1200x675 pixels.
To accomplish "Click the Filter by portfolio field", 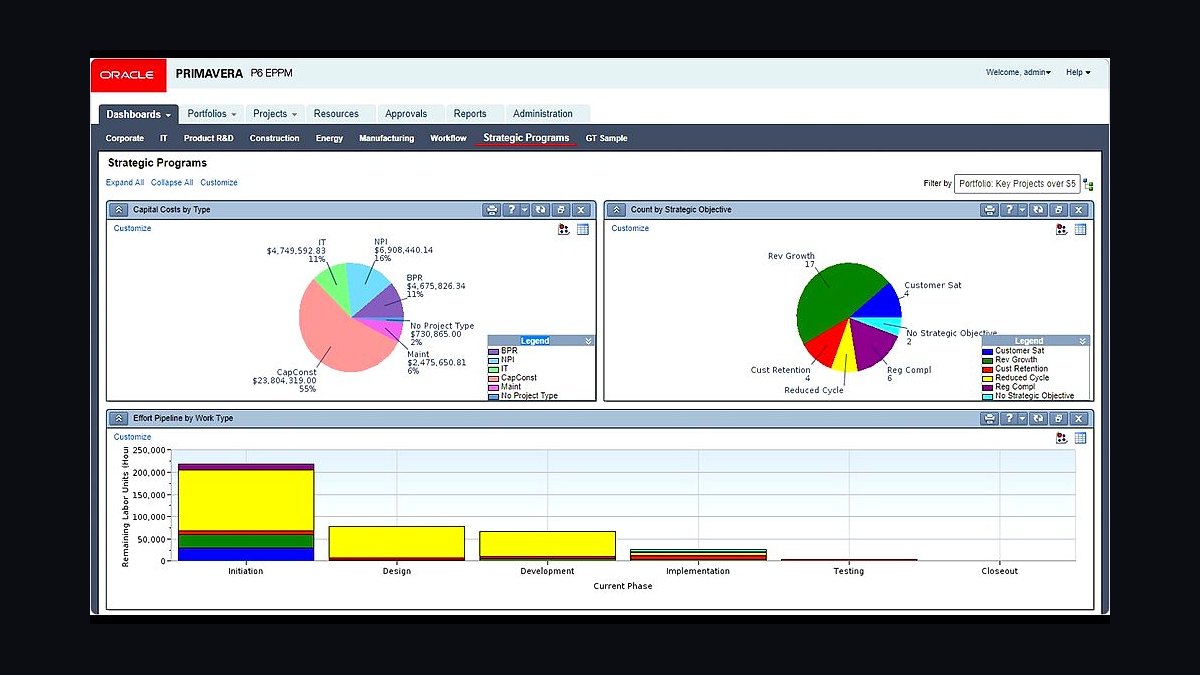I will click(1016, 184).
